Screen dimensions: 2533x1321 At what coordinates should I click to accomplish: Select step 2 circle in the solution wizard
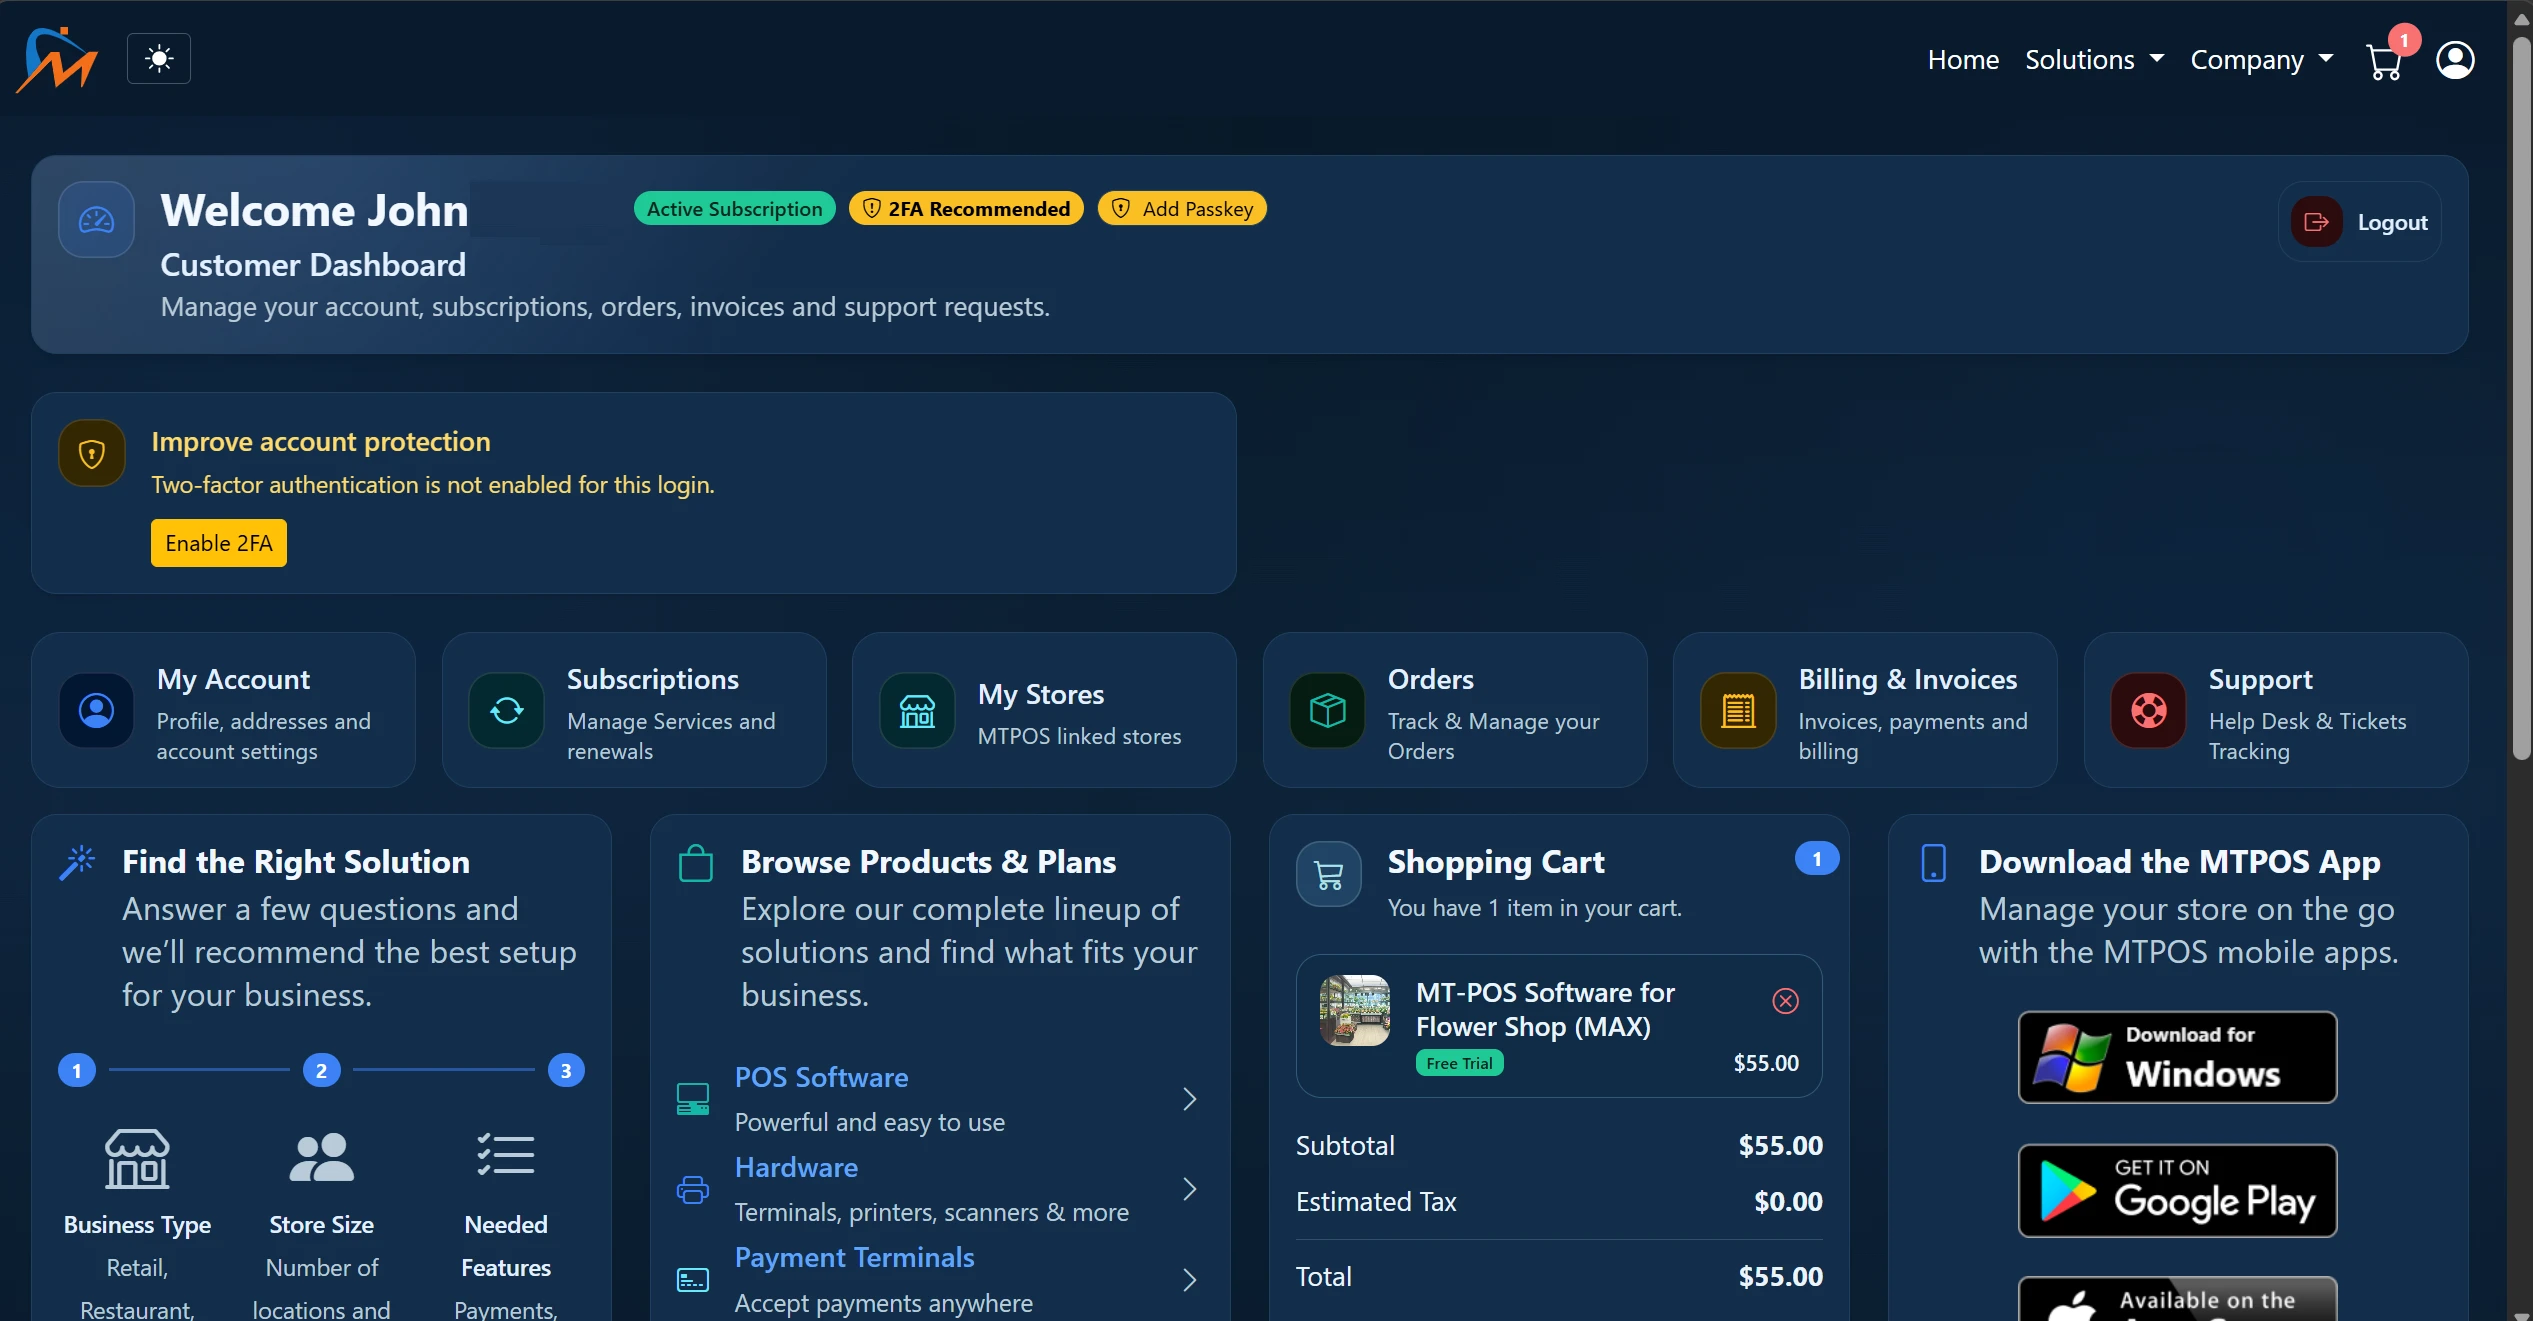(321, 1070)
